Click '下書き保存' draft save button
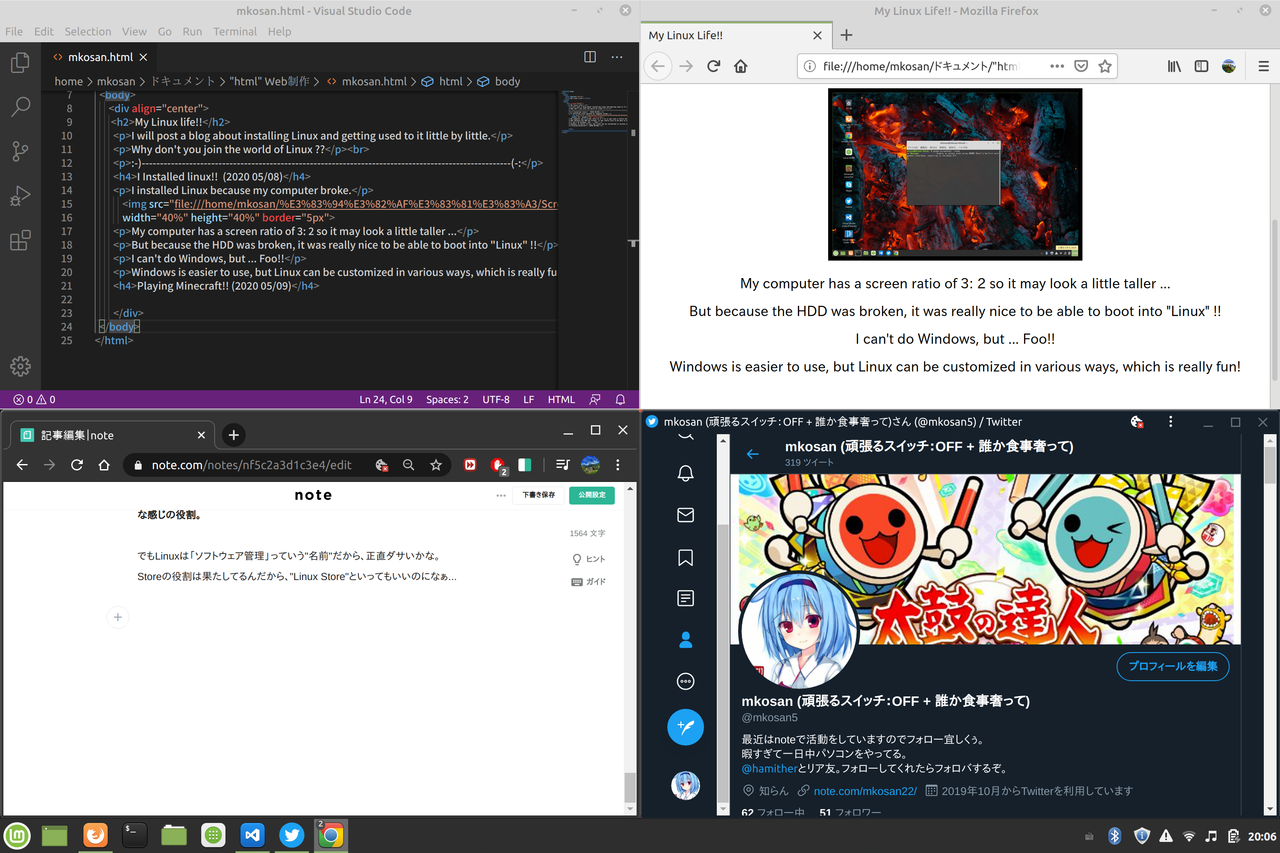Viewport: 1280px width, 853px height. [539, 495]
